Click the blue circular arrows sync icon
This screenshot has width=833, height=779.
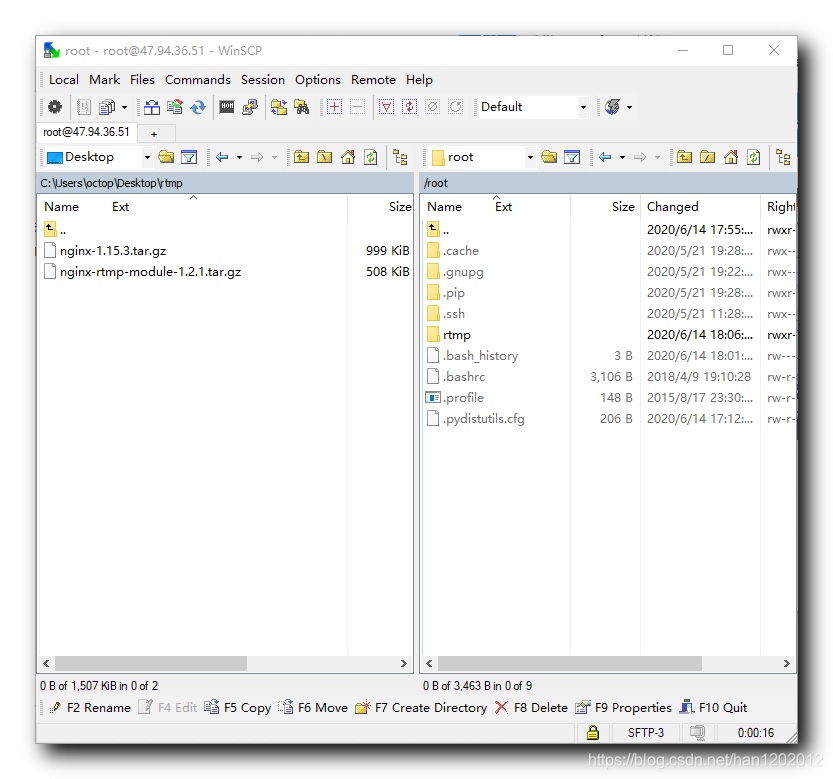point(198,107)
